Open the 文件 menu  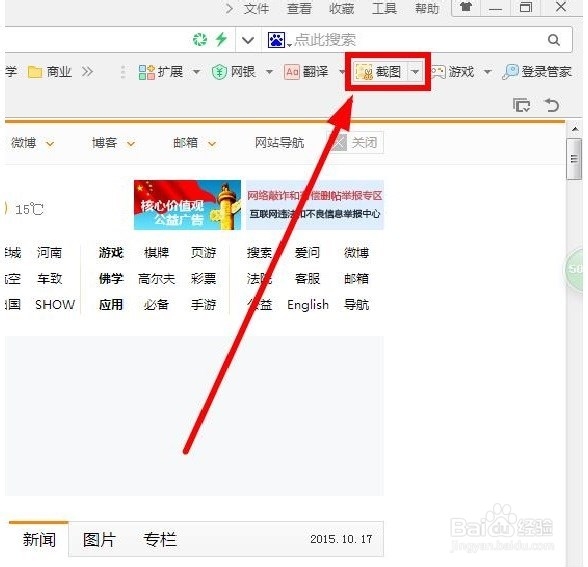point(256,8)
